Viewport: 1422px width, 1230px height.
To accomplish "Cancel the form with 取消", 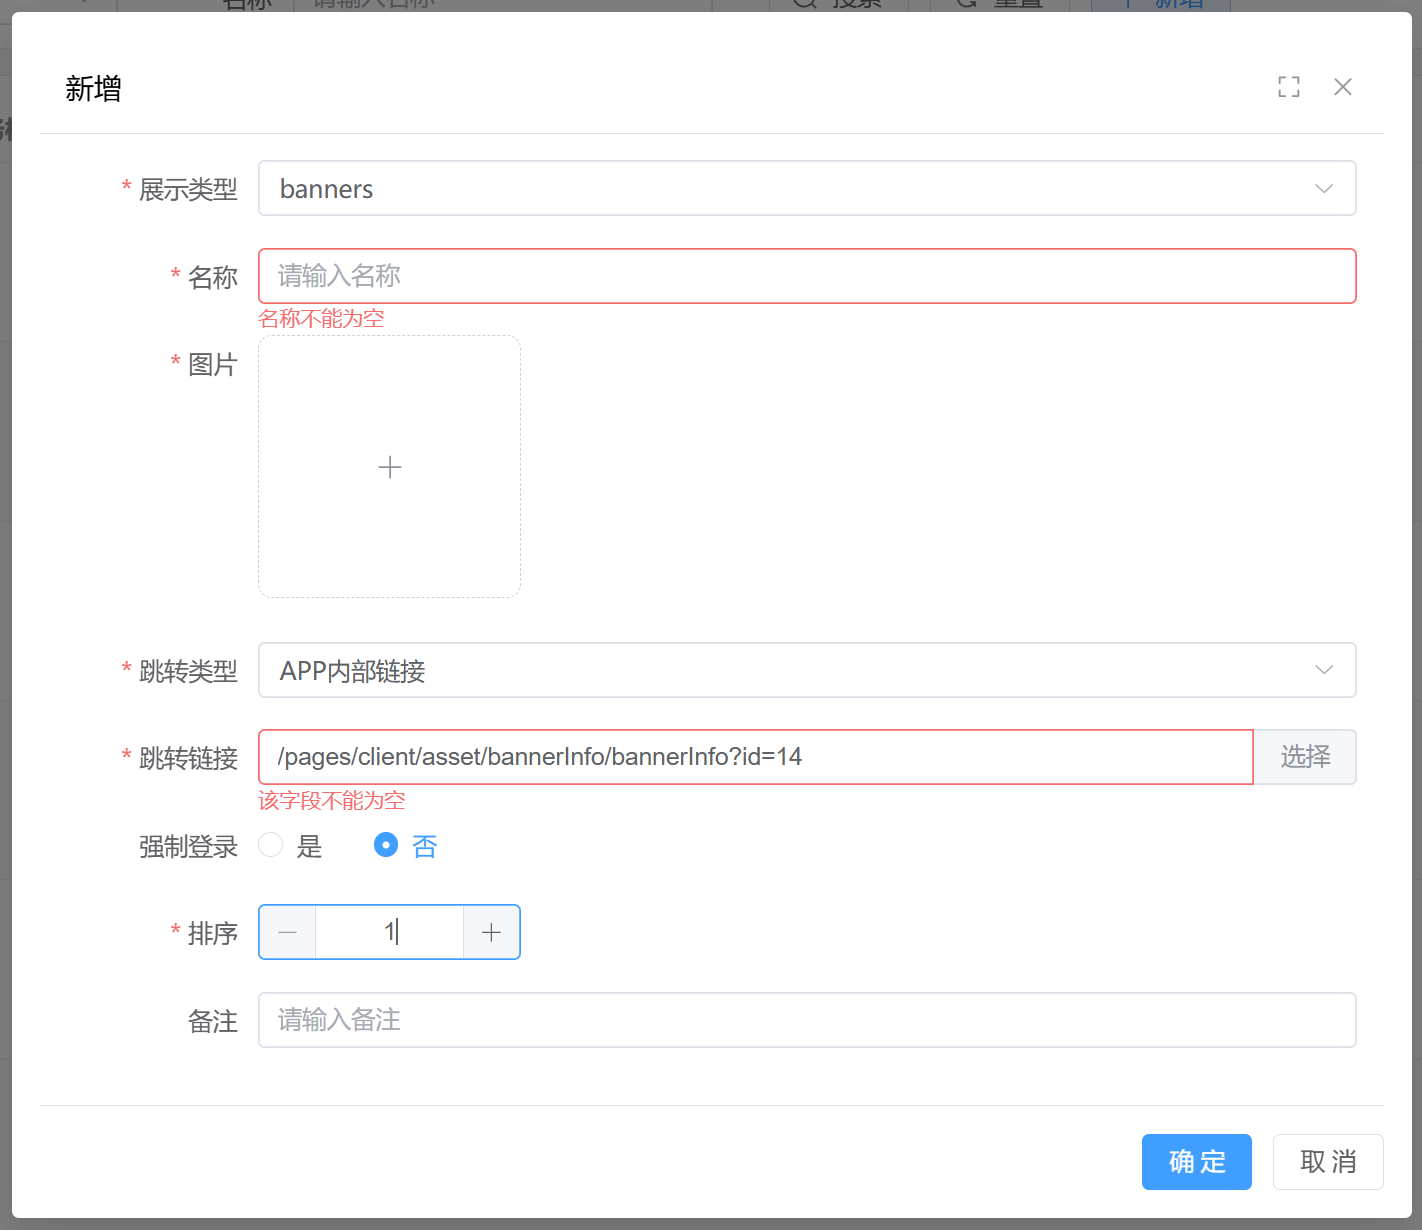I will [1327, 1162].
